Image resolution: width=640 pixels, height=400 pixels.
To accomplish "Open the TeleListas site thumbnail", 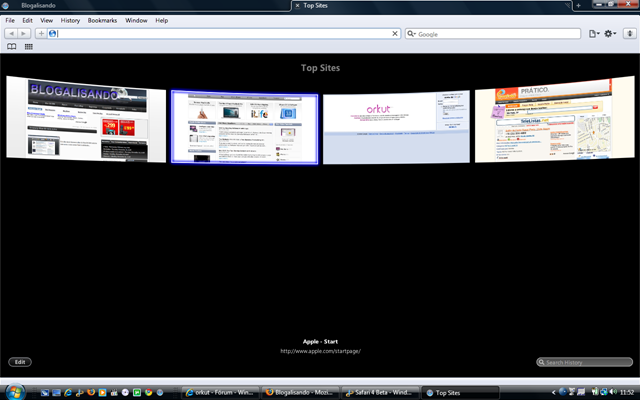I will point(555,119).
